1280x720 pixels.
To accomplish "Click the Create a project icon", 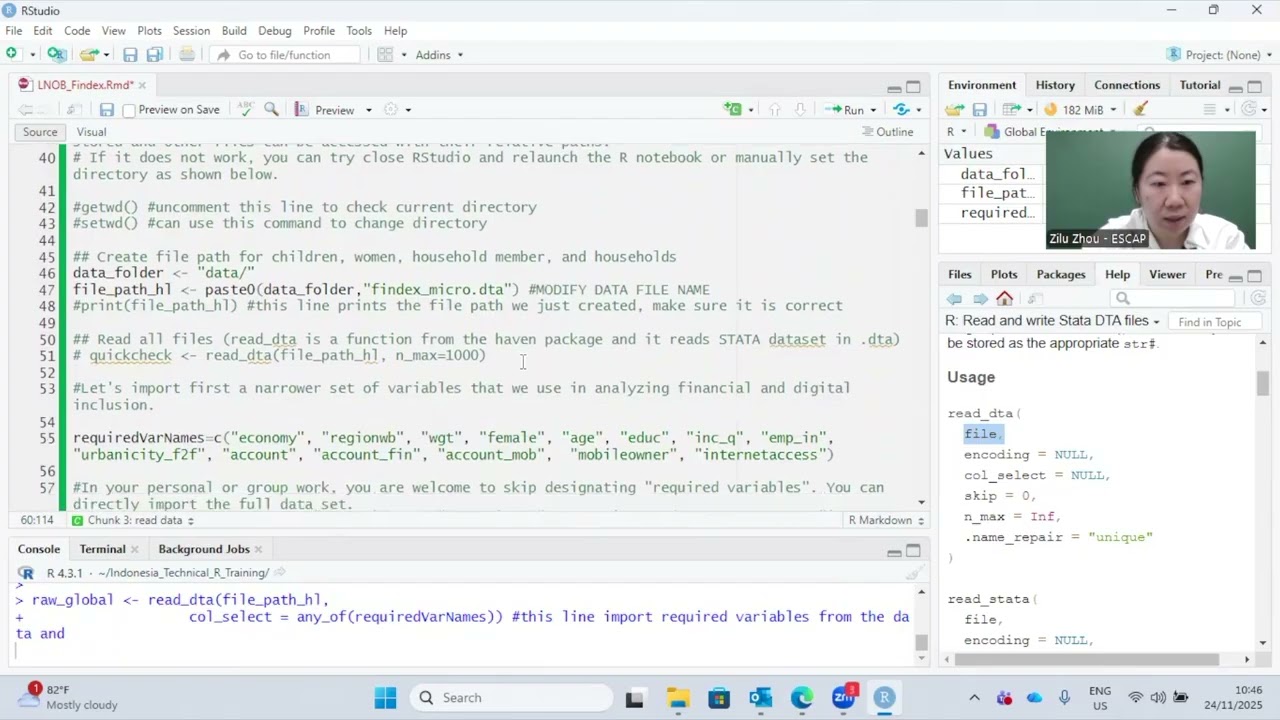I will (x=57, y=54).
